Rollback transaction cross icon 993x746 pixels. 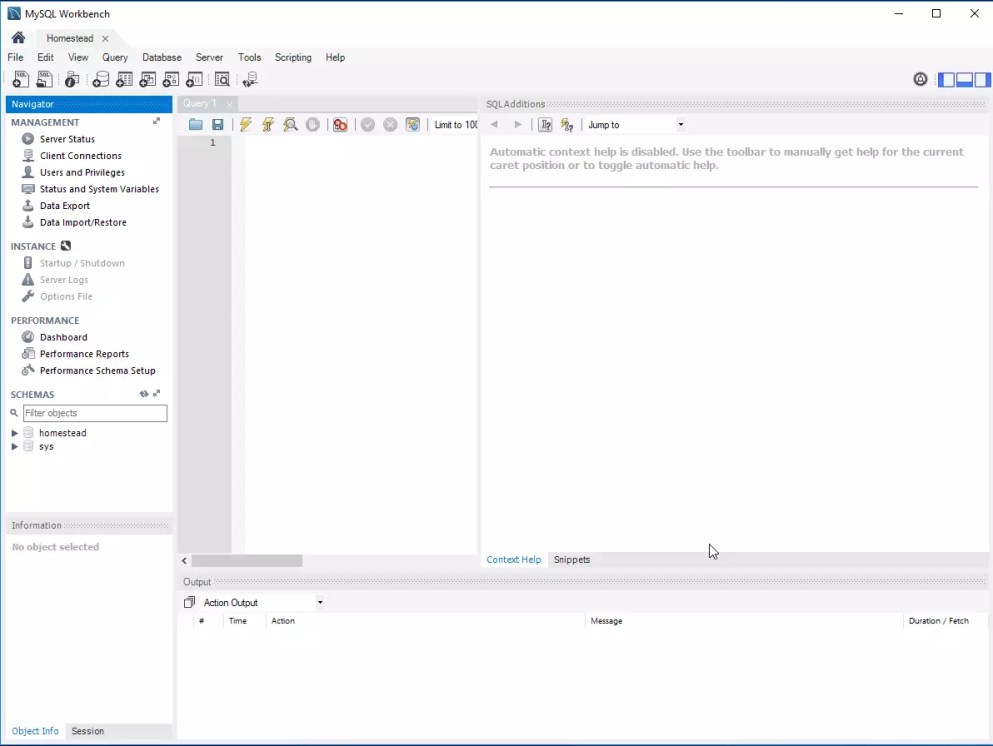[390, 125]
